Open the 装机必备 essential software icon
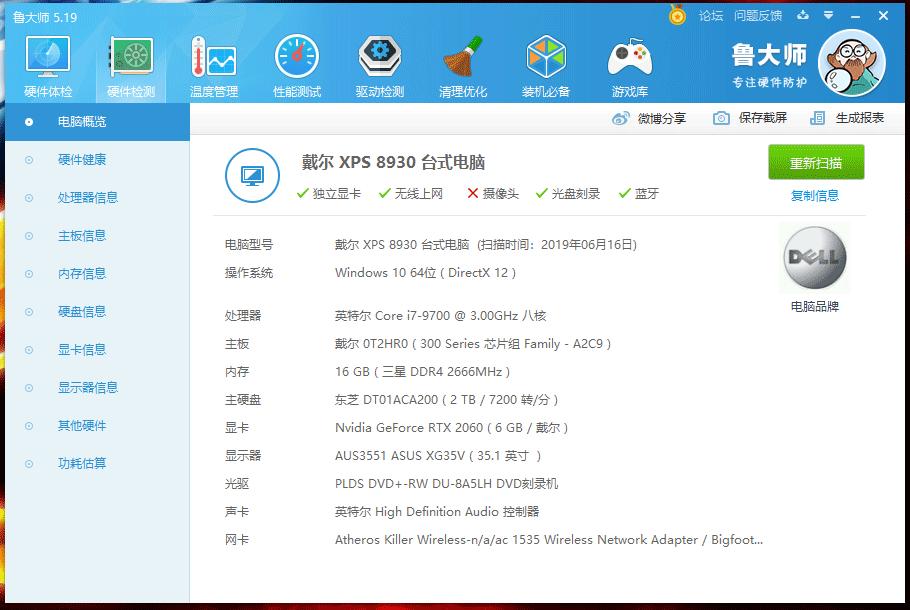This screenshot has width=910, height=610. click(x=546, y=64)
